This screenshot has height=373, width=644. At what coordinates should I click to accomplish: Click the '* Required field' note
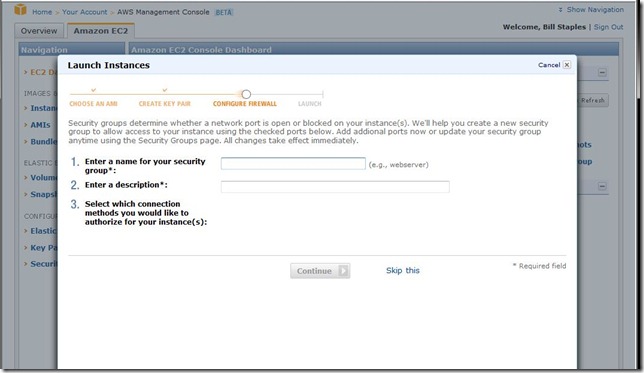click(539, 266)
